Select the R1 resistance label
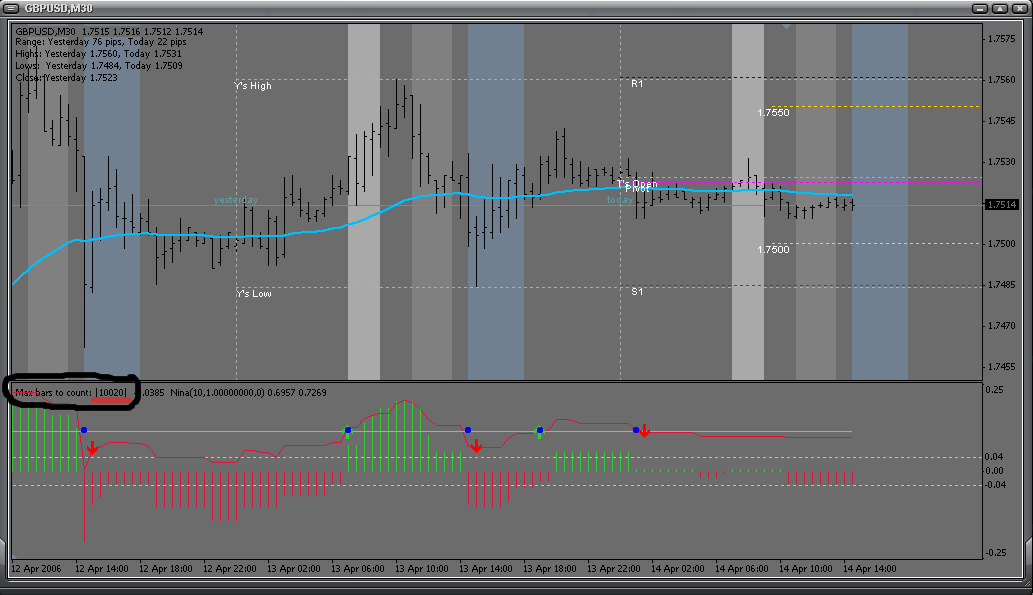The height and width of the screenshot is (595, 1033). [x=637, y=84]
